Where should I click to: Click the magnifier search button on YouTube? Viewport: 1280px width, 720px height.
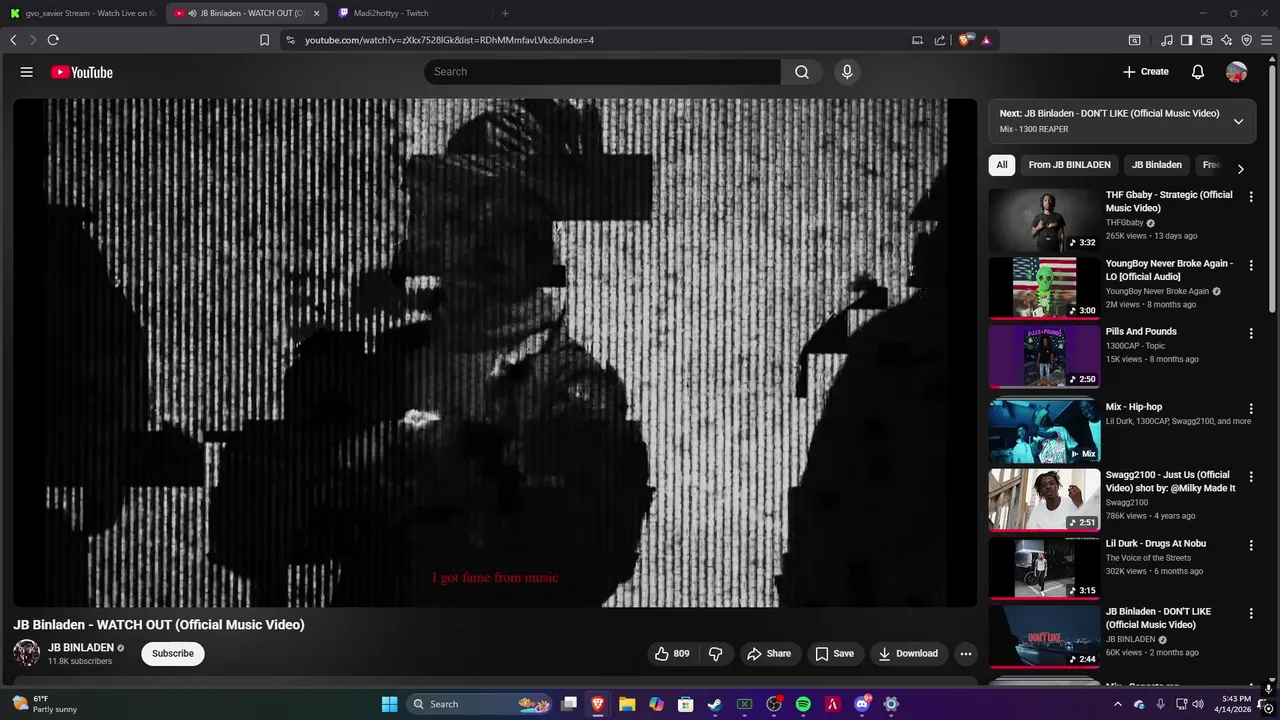click(802, 72)
